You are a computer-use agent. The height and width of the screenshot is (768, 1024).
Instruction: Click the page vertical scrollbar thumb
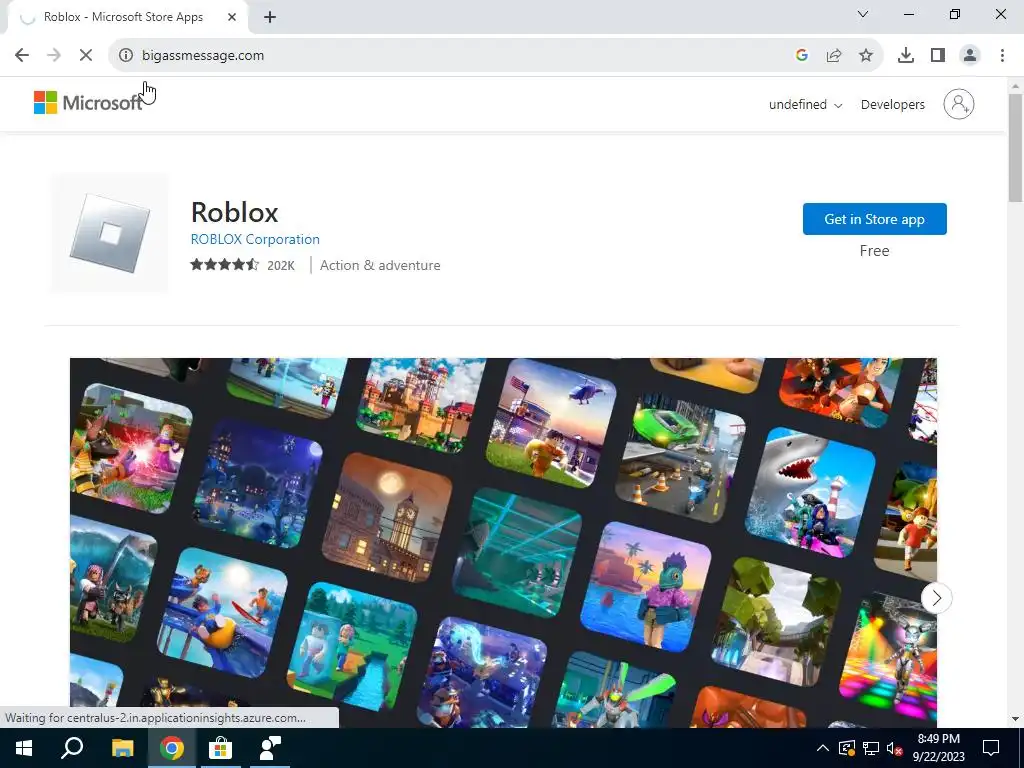[x=1015, y=147]
